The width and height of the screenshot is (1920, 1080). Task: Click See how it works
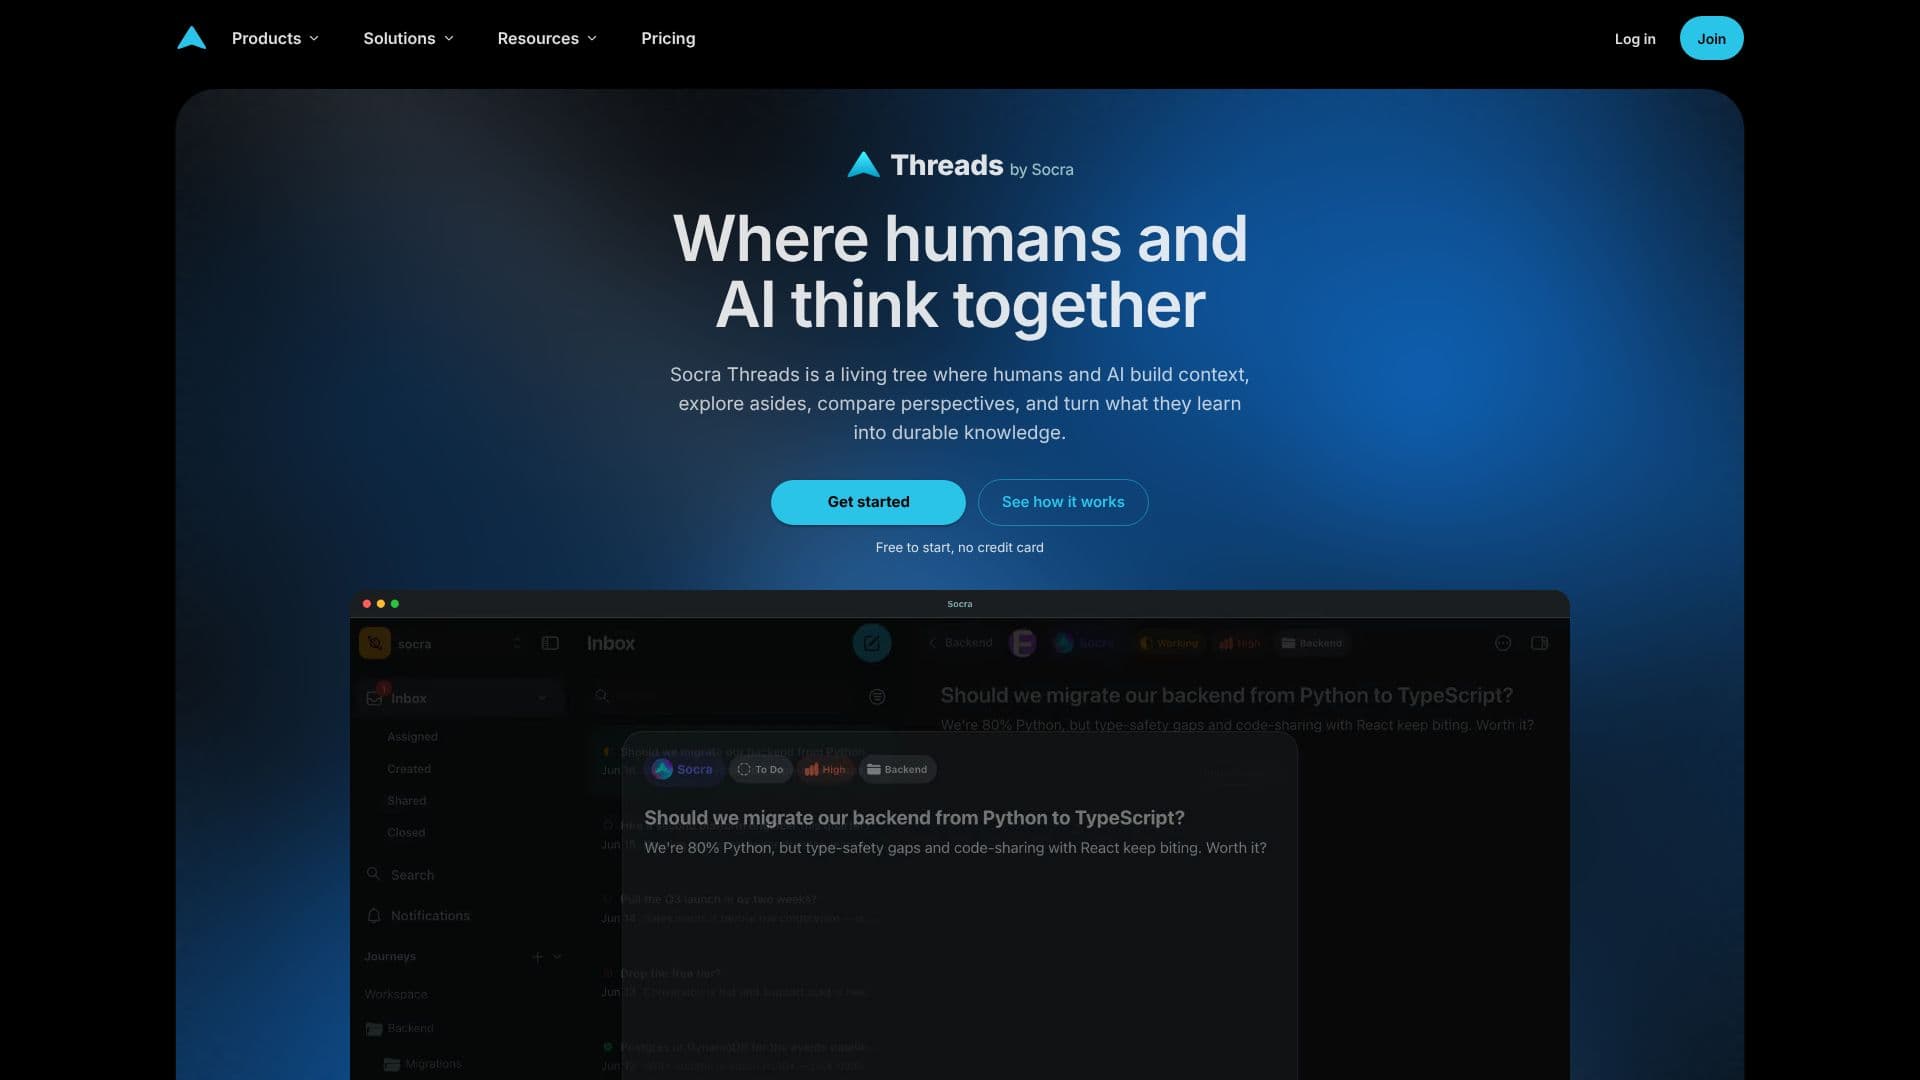(x=1063, y=502)
